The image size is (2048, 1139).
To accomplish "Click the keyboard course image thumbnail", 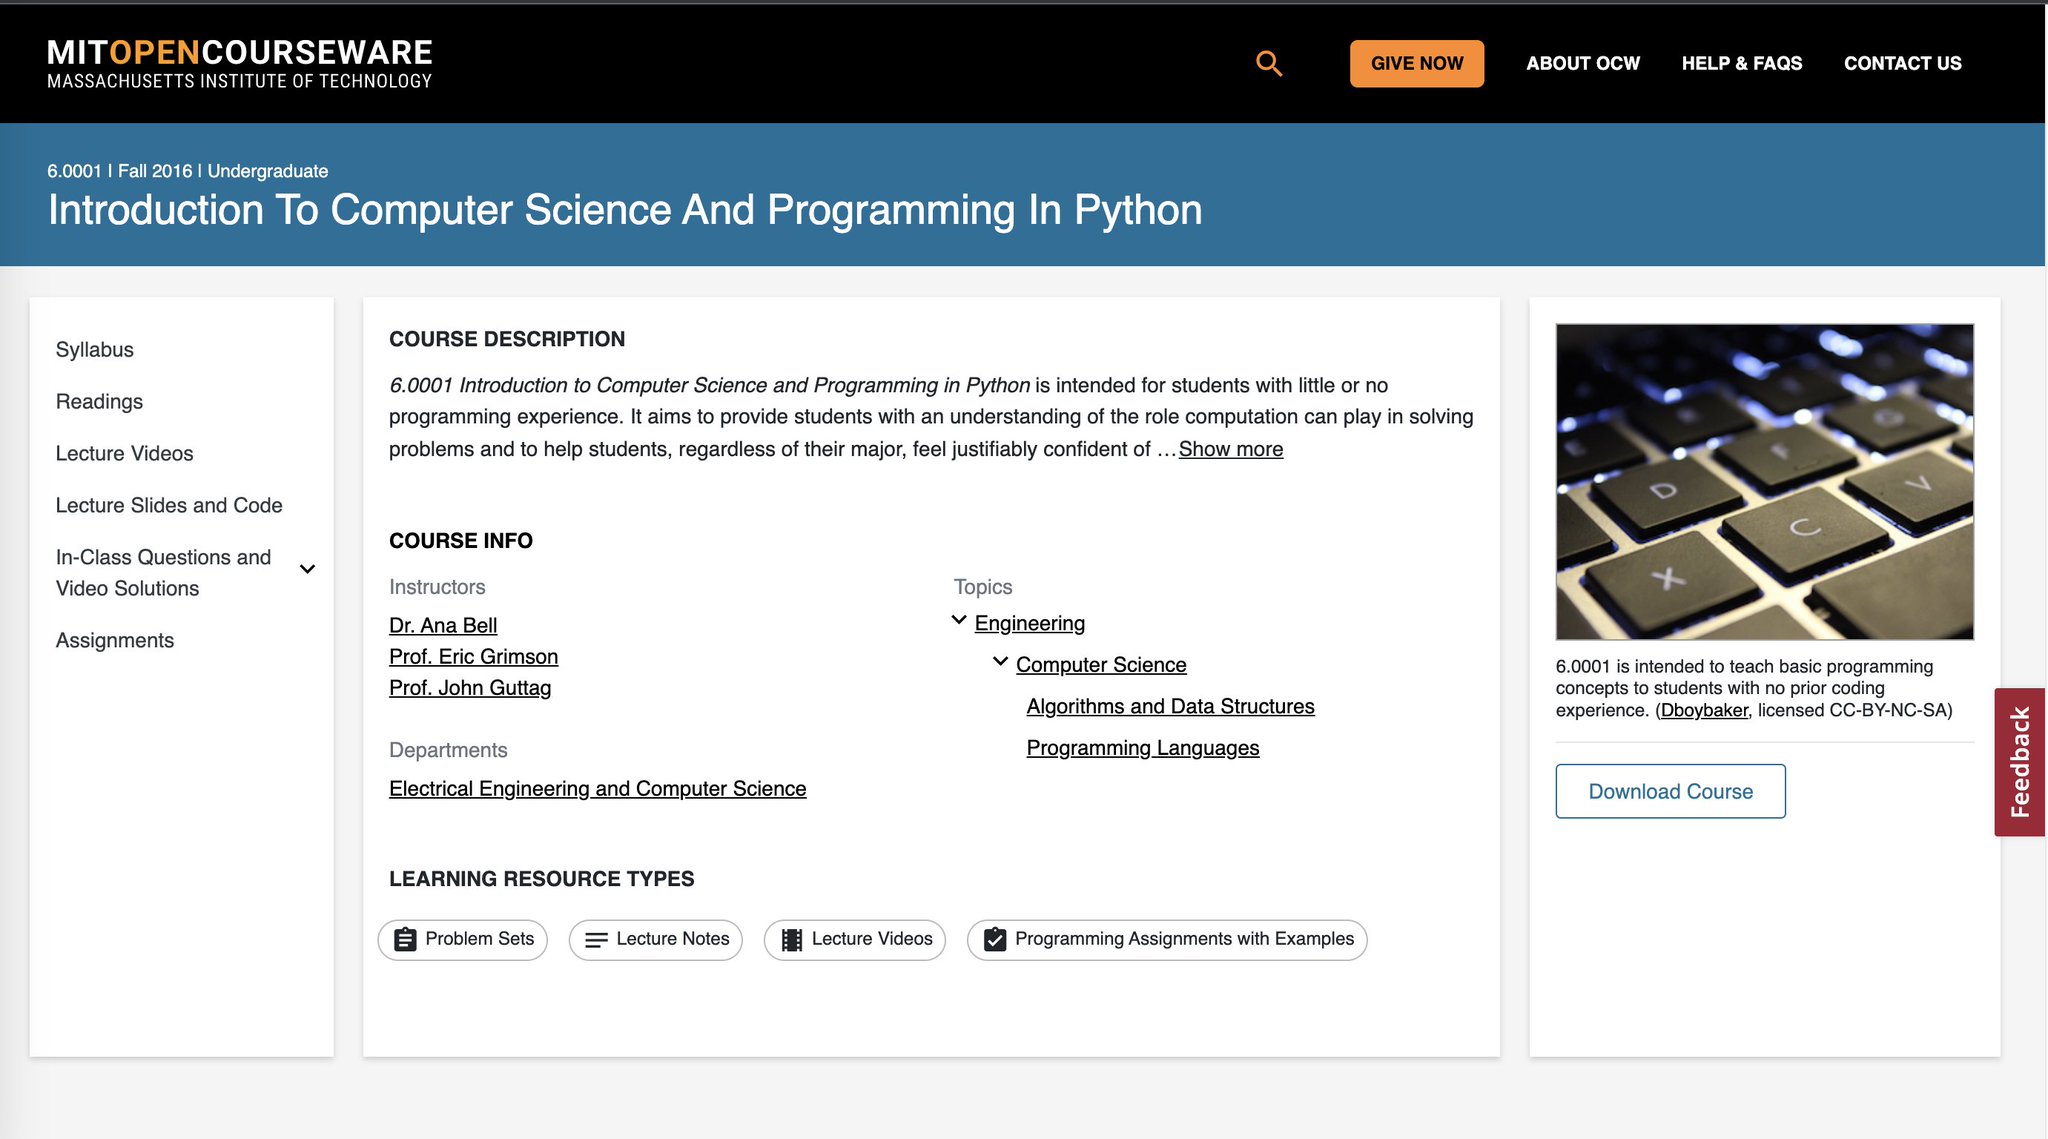I will click(1764, 481).
